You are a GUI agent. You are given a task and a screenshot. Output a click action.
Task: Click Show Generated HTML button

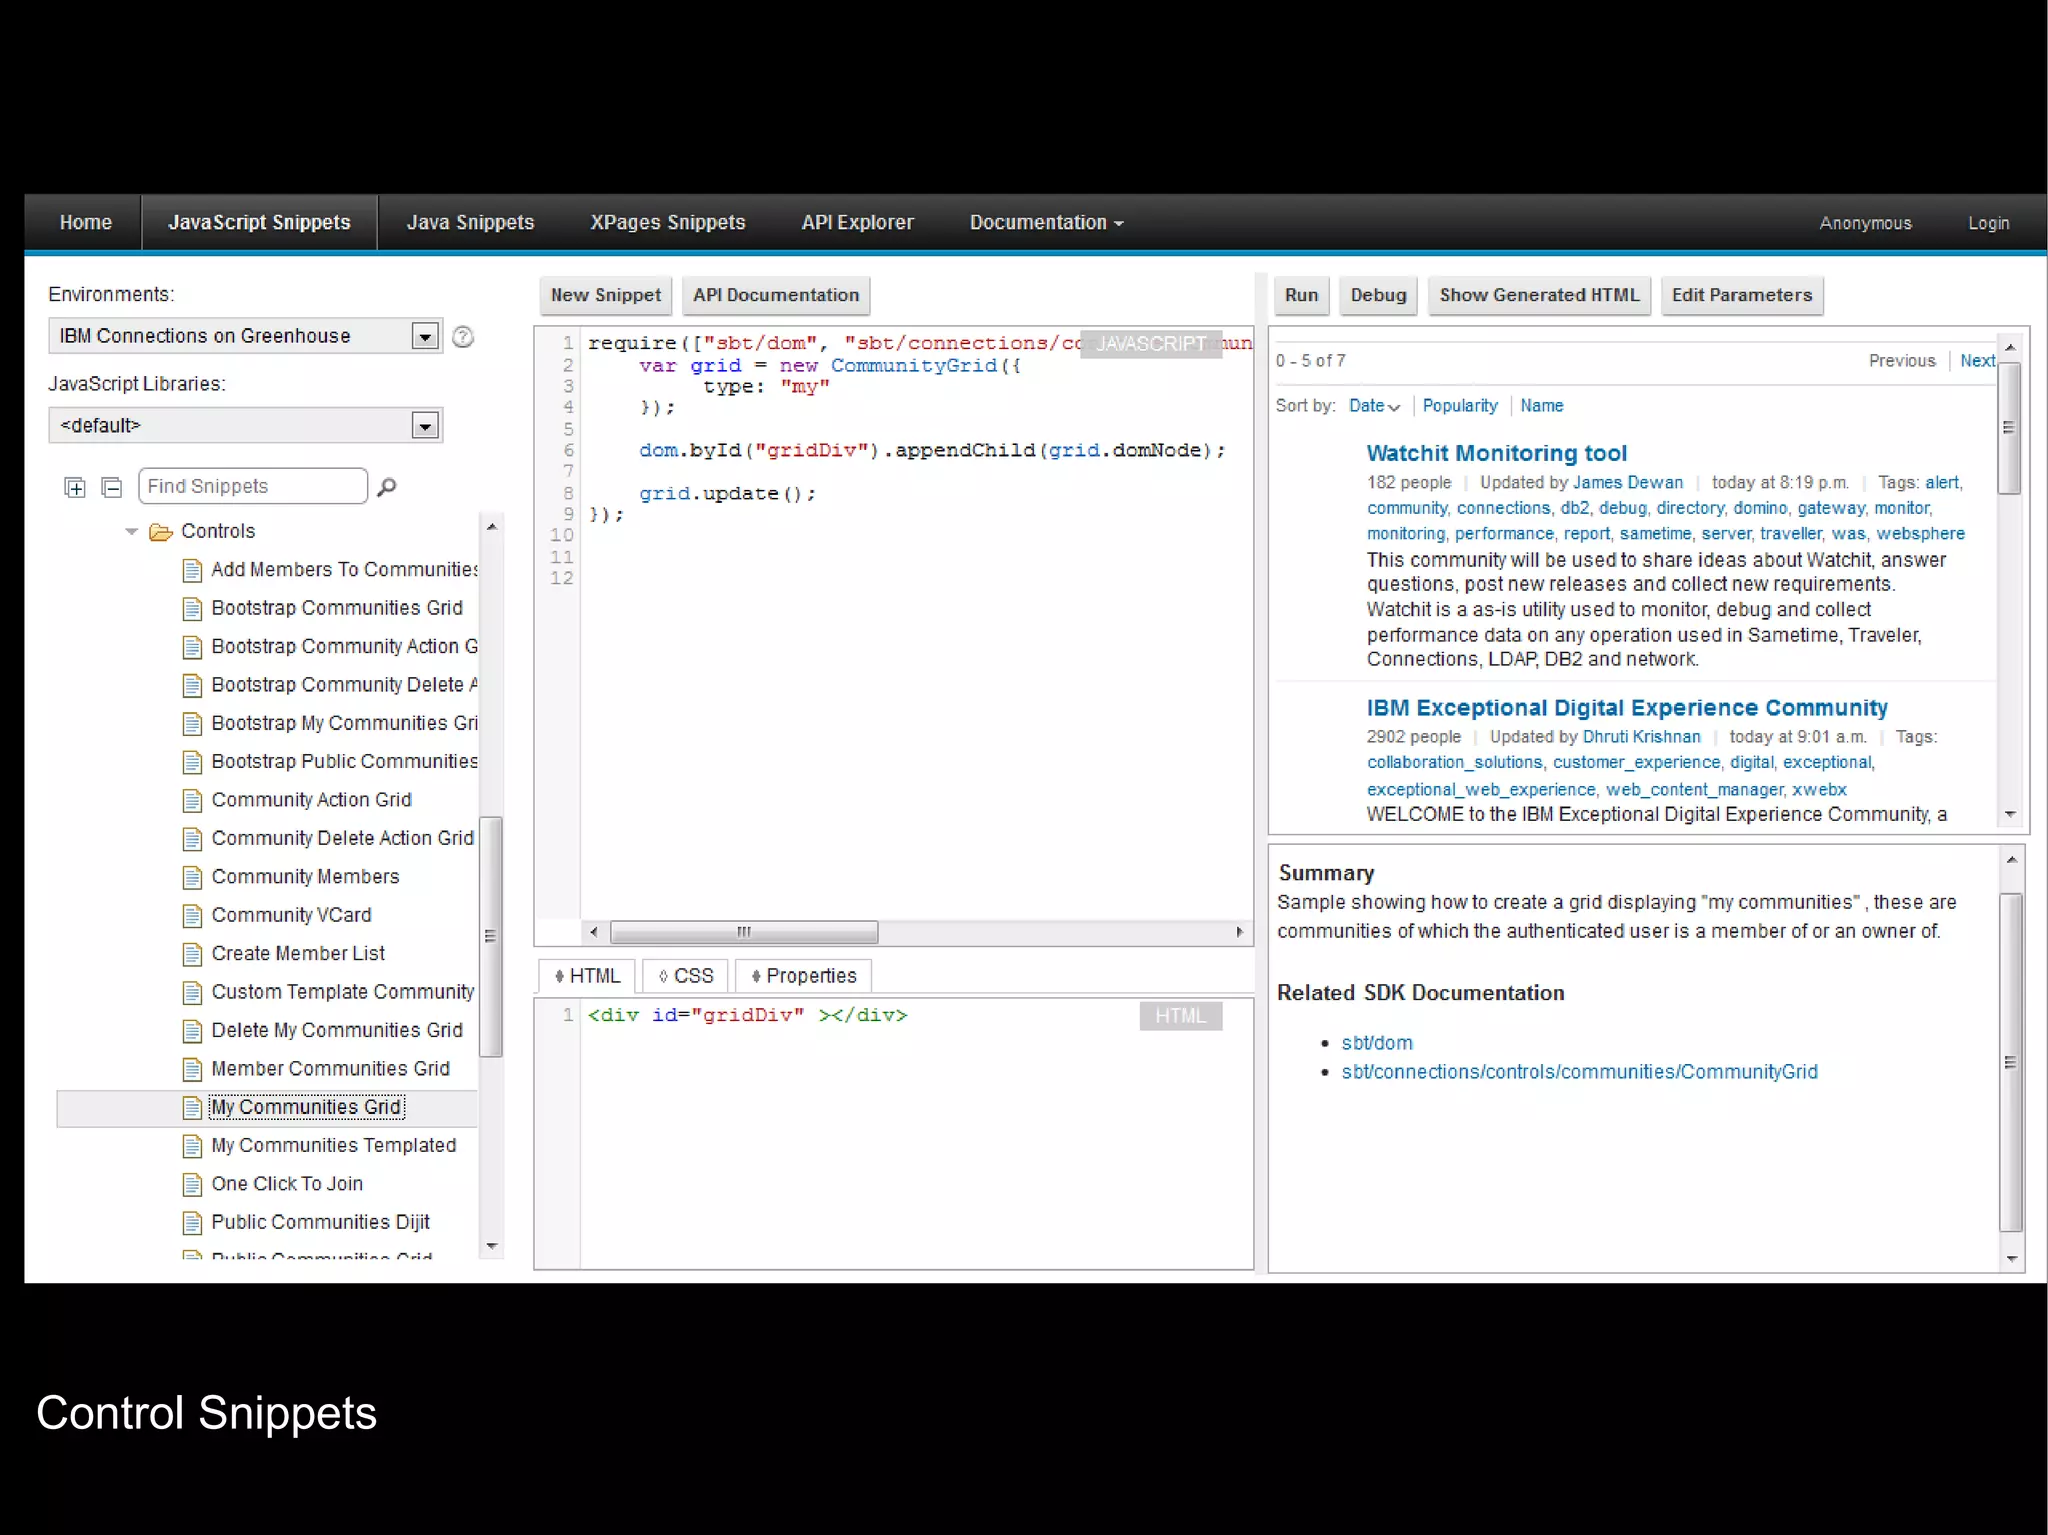click(x=1539, y=296)
